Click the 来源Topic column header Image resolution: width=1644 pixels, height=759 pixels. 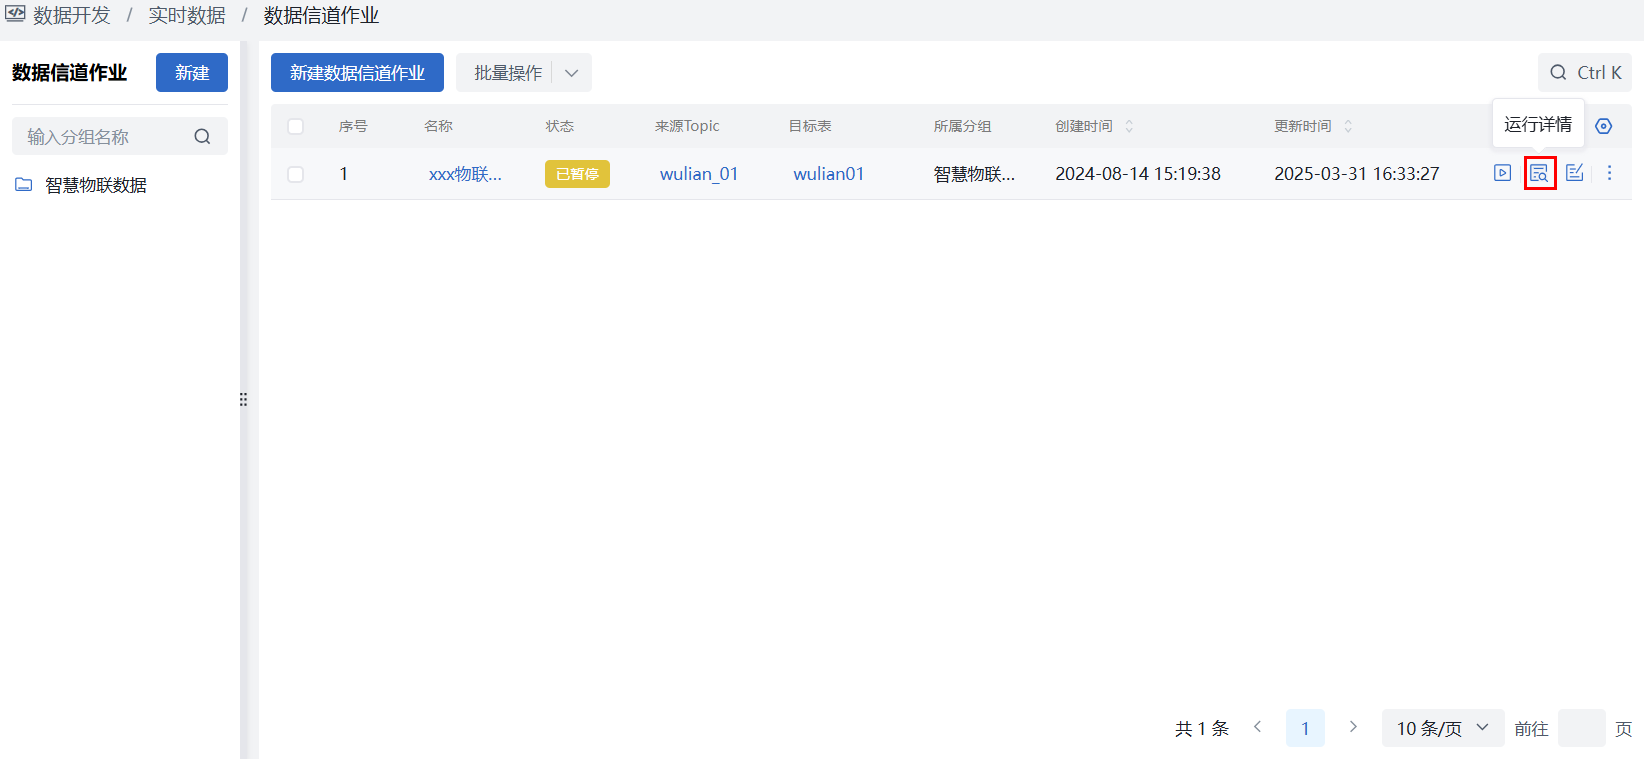687,126
